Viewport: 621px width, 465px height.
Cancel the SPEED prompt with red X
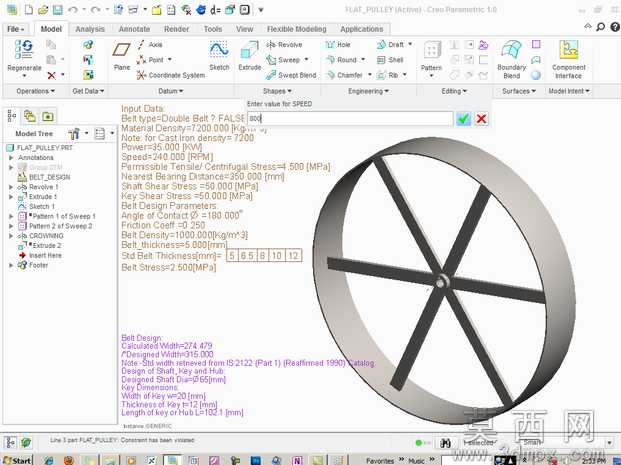(x=481, y=118)
